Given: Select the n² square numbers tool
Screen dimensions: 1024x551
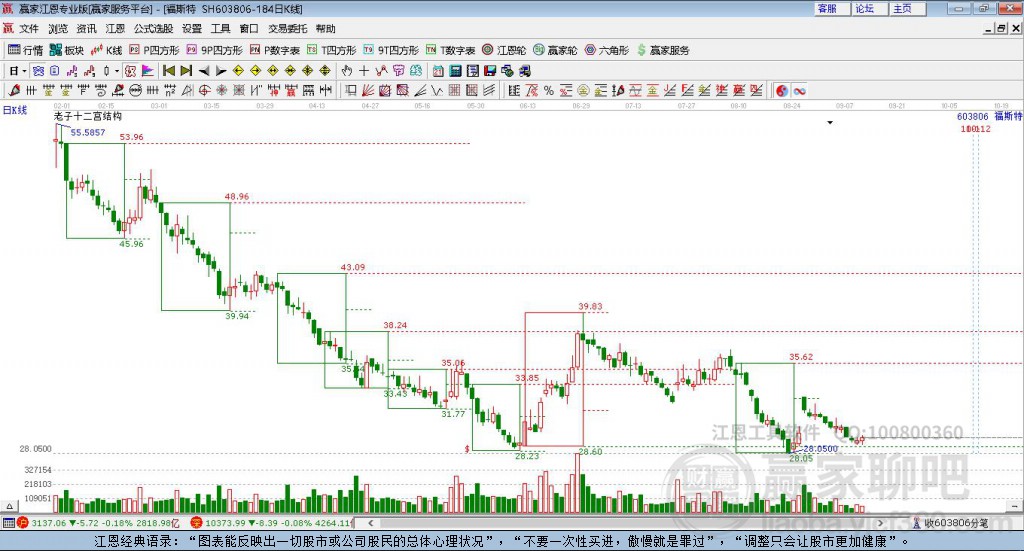Looking at the screenshot, I should 170,91.
